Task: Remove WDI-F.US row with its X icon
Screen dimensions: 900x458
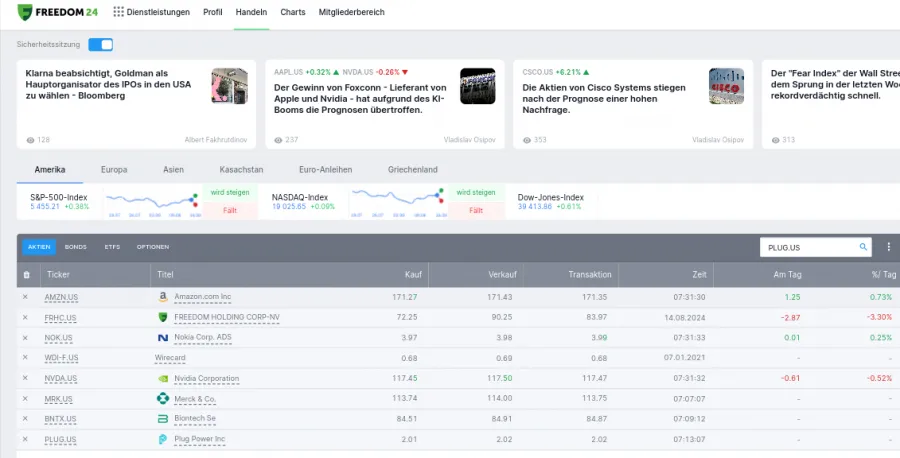Action: click(x=25, y=358)
